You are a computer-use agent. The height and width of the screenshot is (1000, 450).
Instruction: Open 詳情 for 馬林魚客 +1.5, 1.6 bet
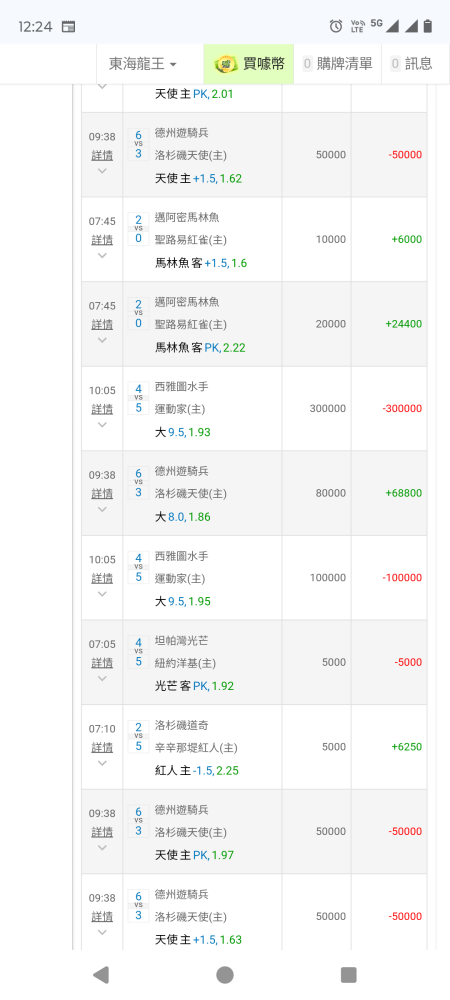click(x=102, y=240)
